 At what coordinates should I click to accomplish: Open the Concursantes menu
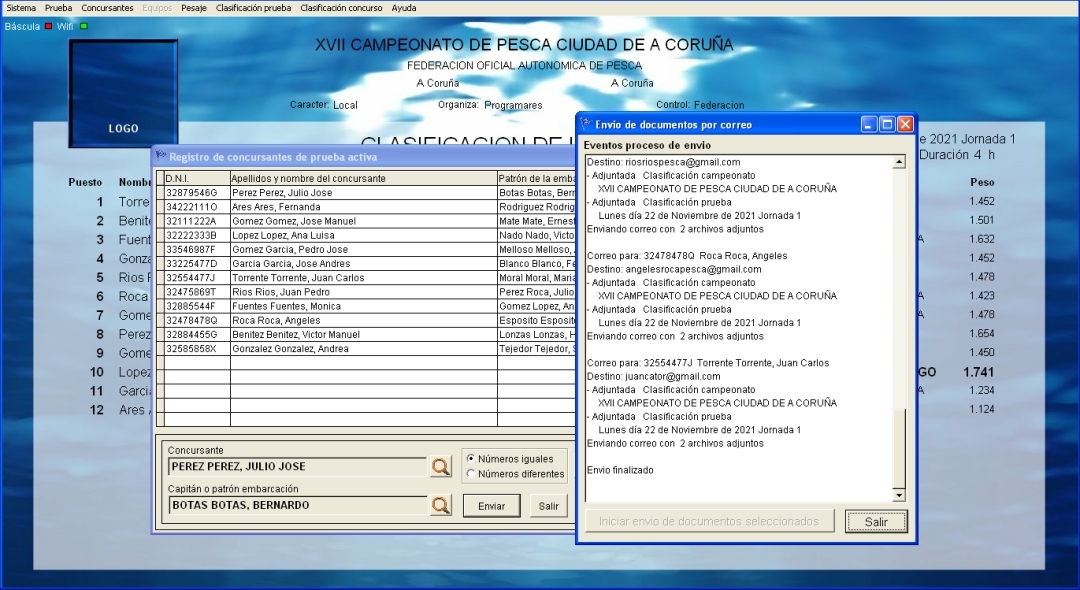click(x=107, y=8)
